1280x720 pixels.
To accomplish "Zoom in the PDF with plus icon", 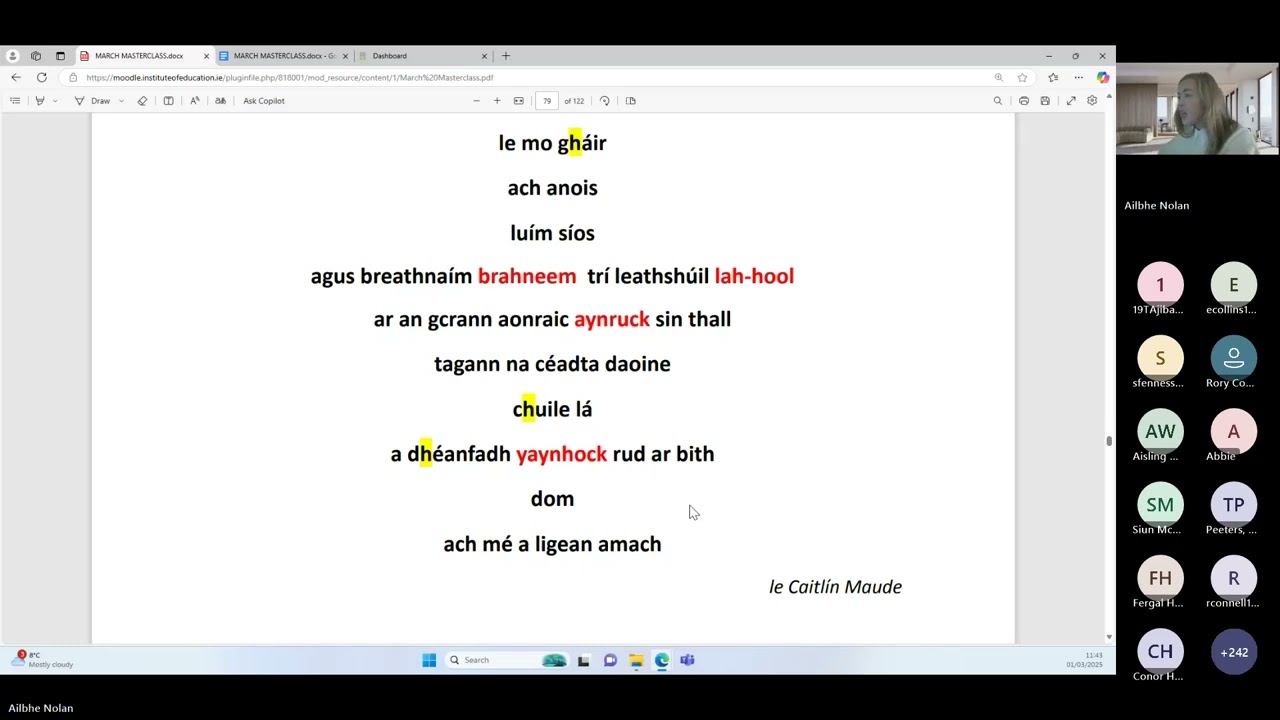I will (497, 101).
